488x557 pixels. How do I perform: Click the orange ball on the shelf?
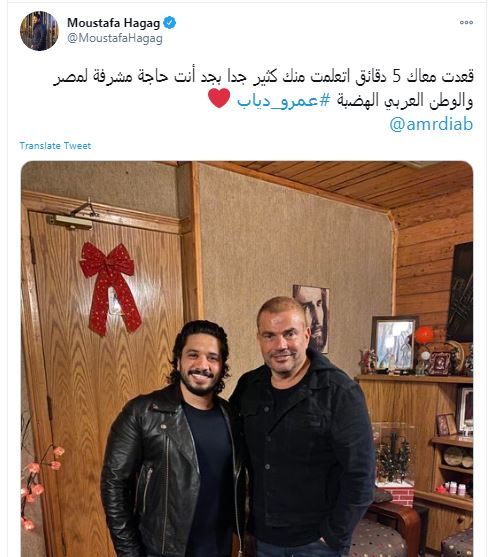tap(424, 335)
